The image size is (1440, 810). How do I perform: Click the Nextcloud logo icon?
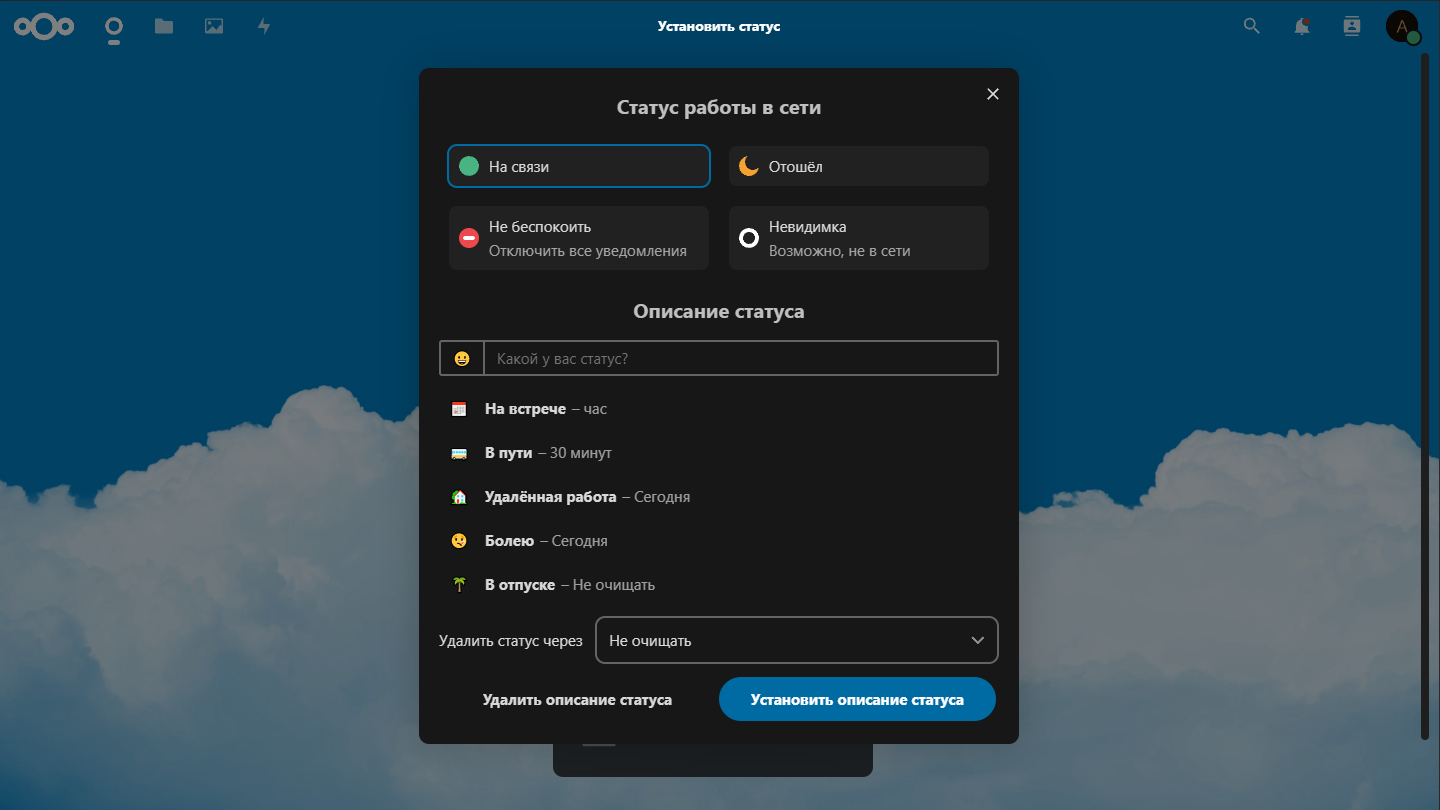pyautogui.click(x=44, y=27)
